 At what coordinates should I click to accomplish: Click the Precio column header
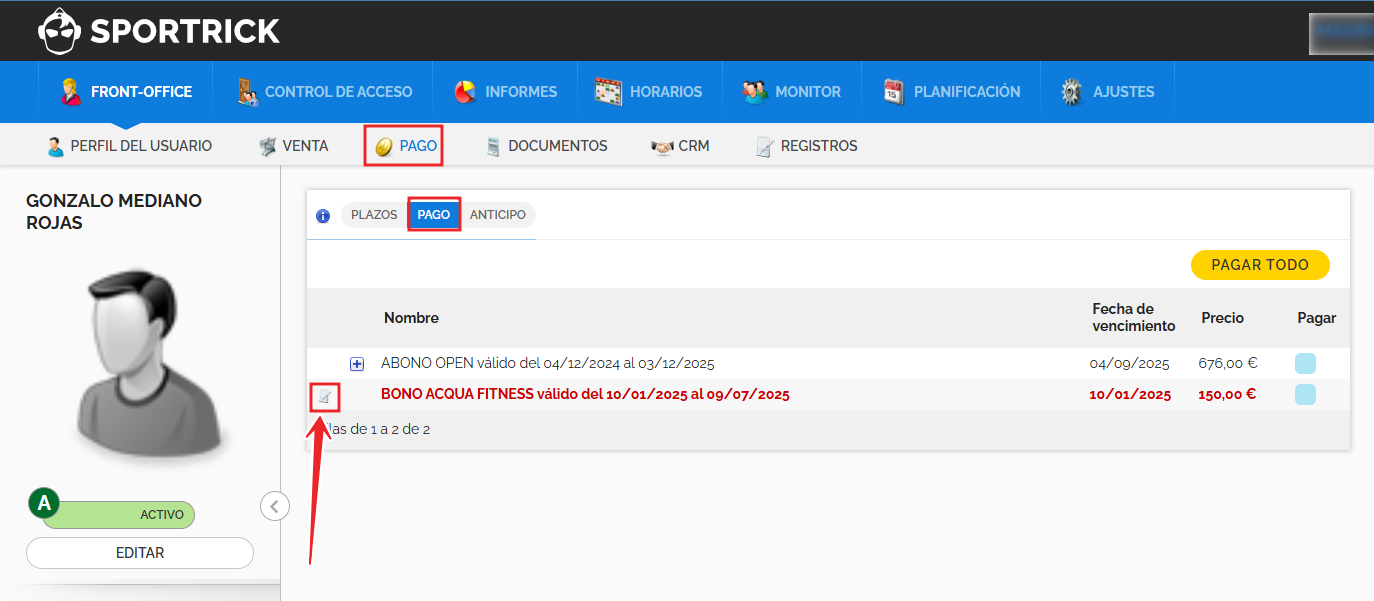(1223, 318)
